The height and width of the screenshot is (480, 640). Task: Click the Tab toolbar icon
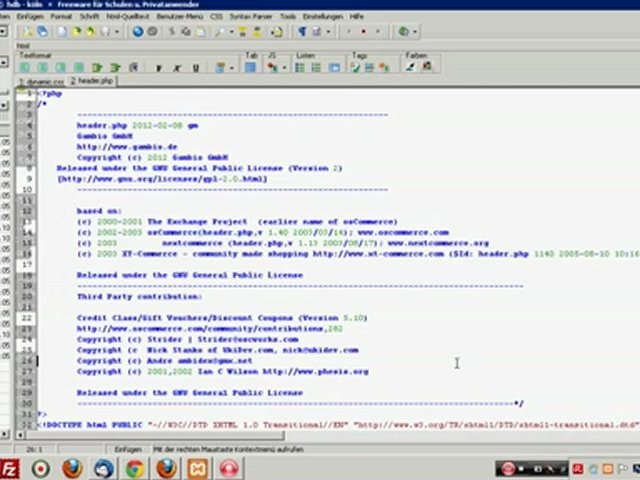pos(251,67)
